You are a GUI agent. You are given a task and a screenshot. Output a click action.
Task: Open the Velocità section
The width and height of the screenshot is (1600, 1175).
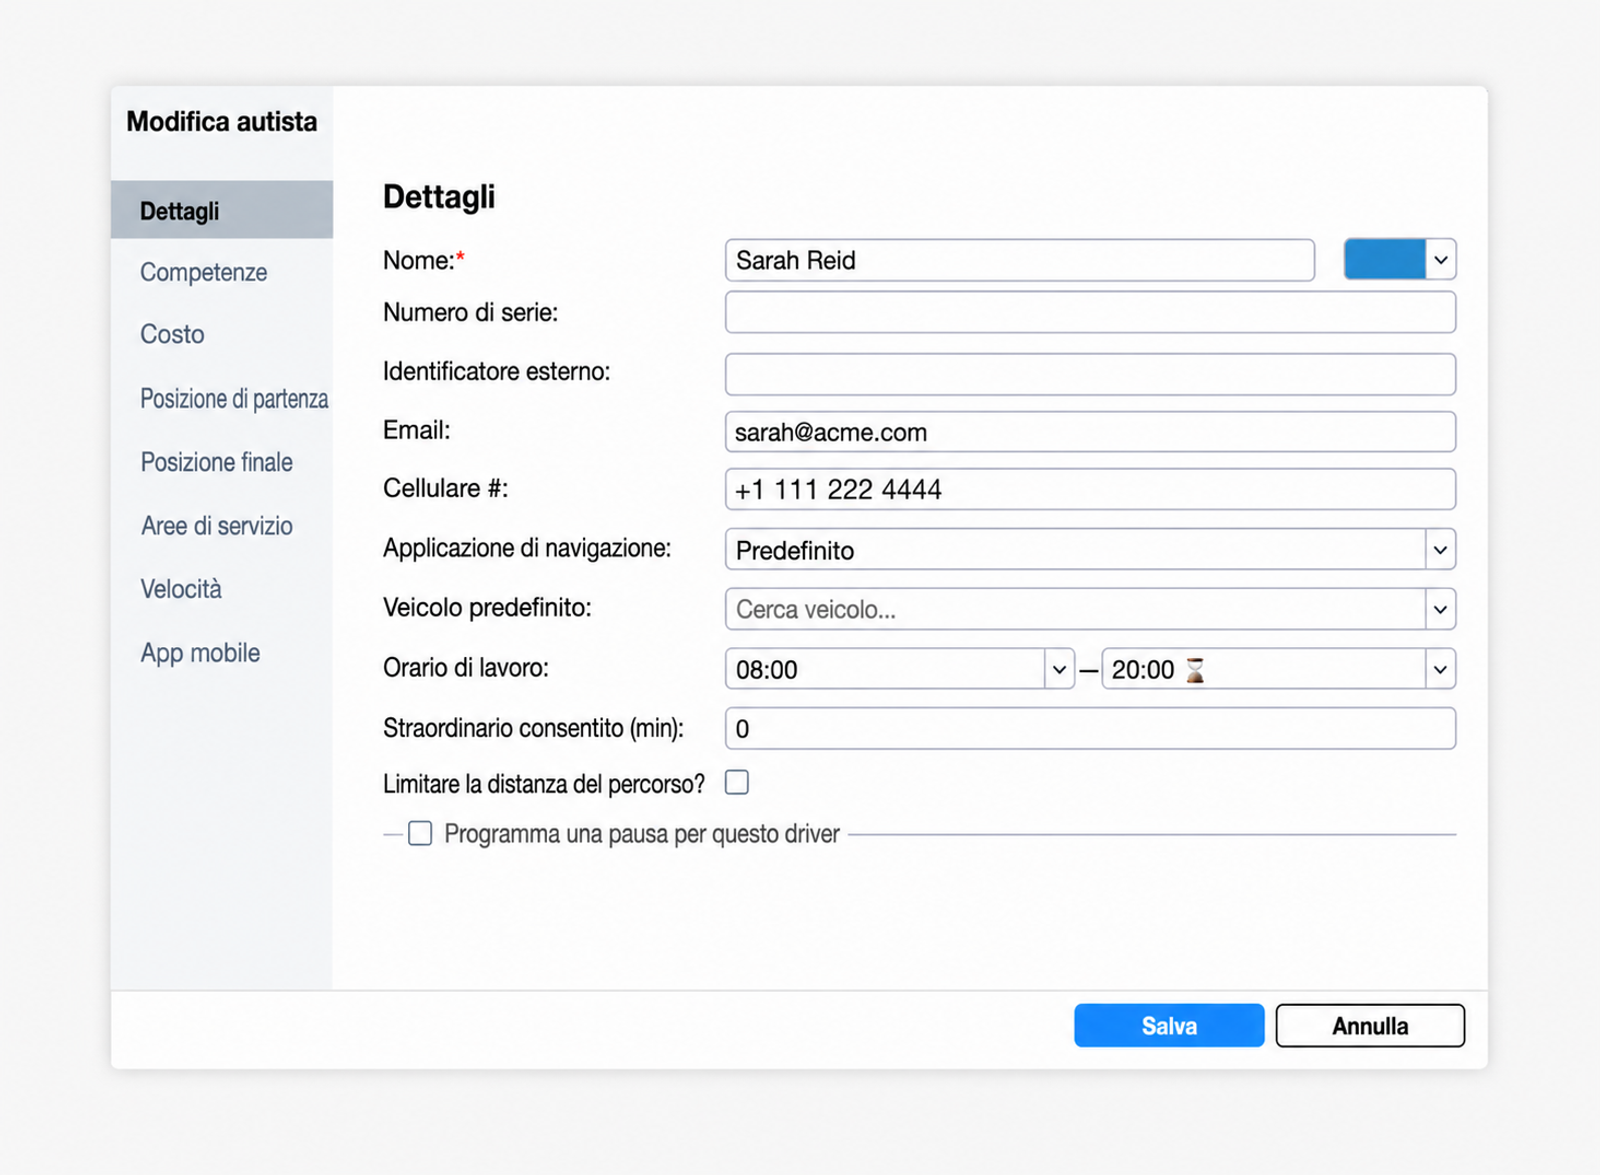181,589
